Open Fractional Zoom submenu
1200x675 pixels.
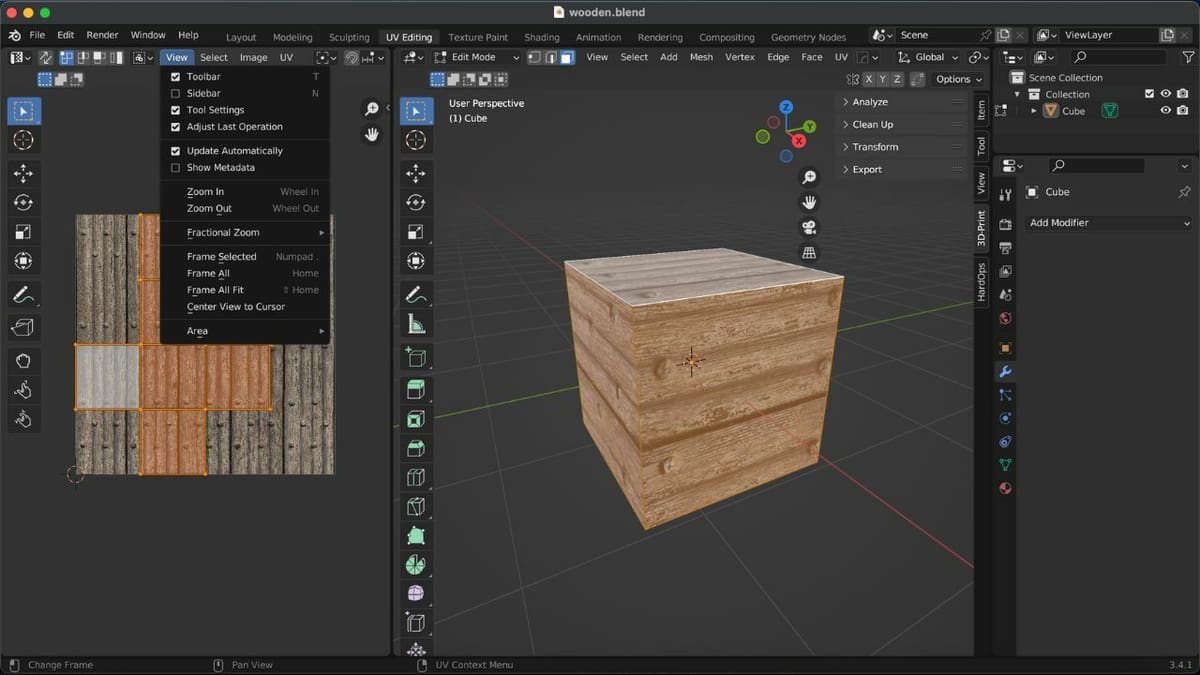tap(245, 232)
